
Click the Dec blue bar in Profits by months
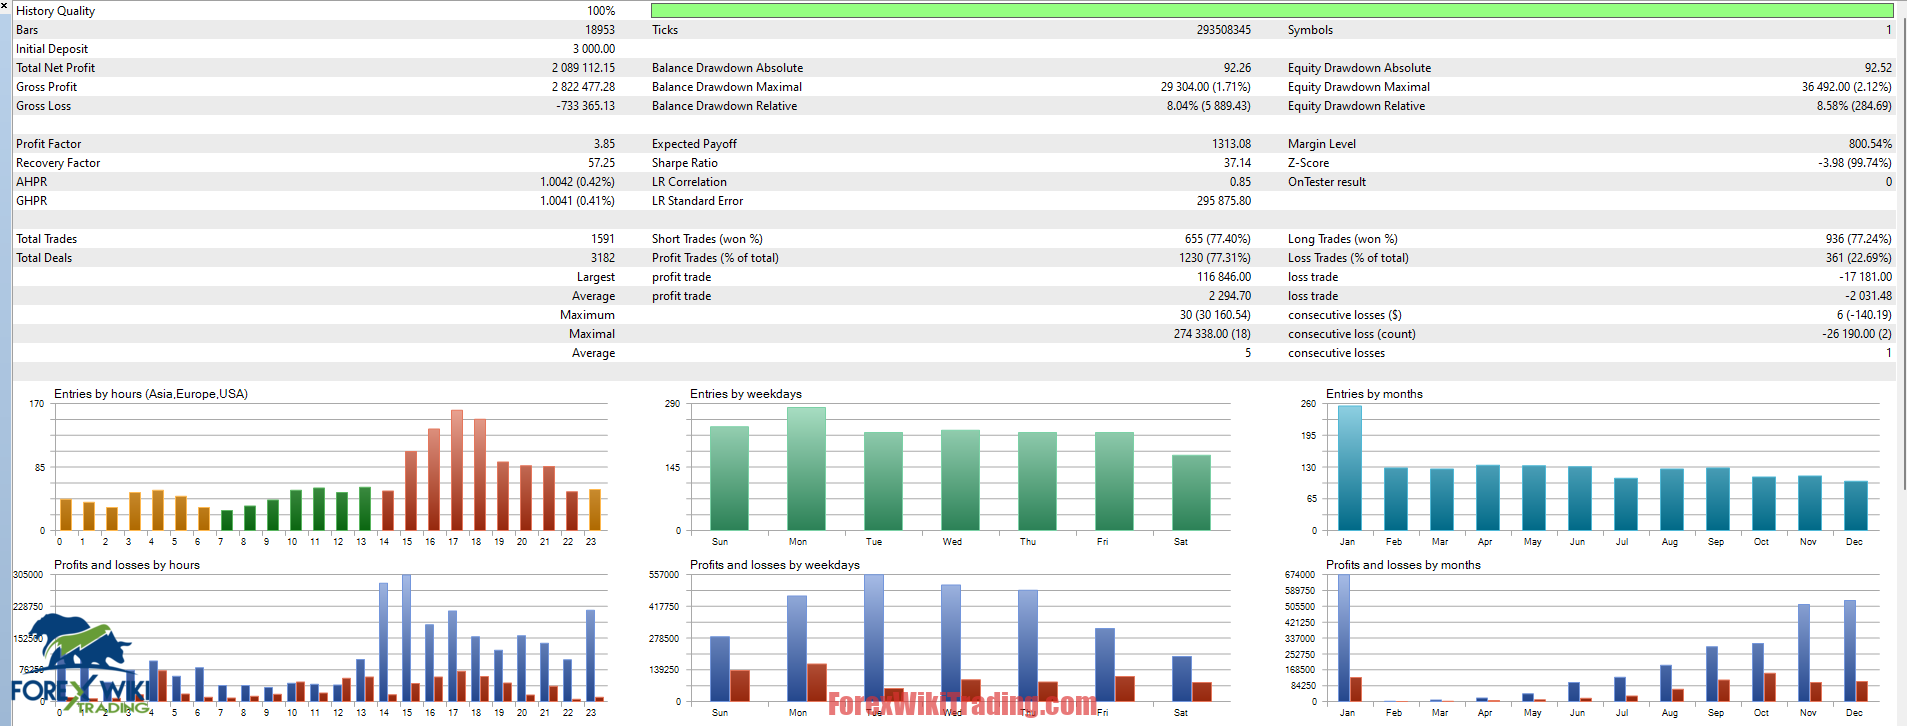point(1849,650)
